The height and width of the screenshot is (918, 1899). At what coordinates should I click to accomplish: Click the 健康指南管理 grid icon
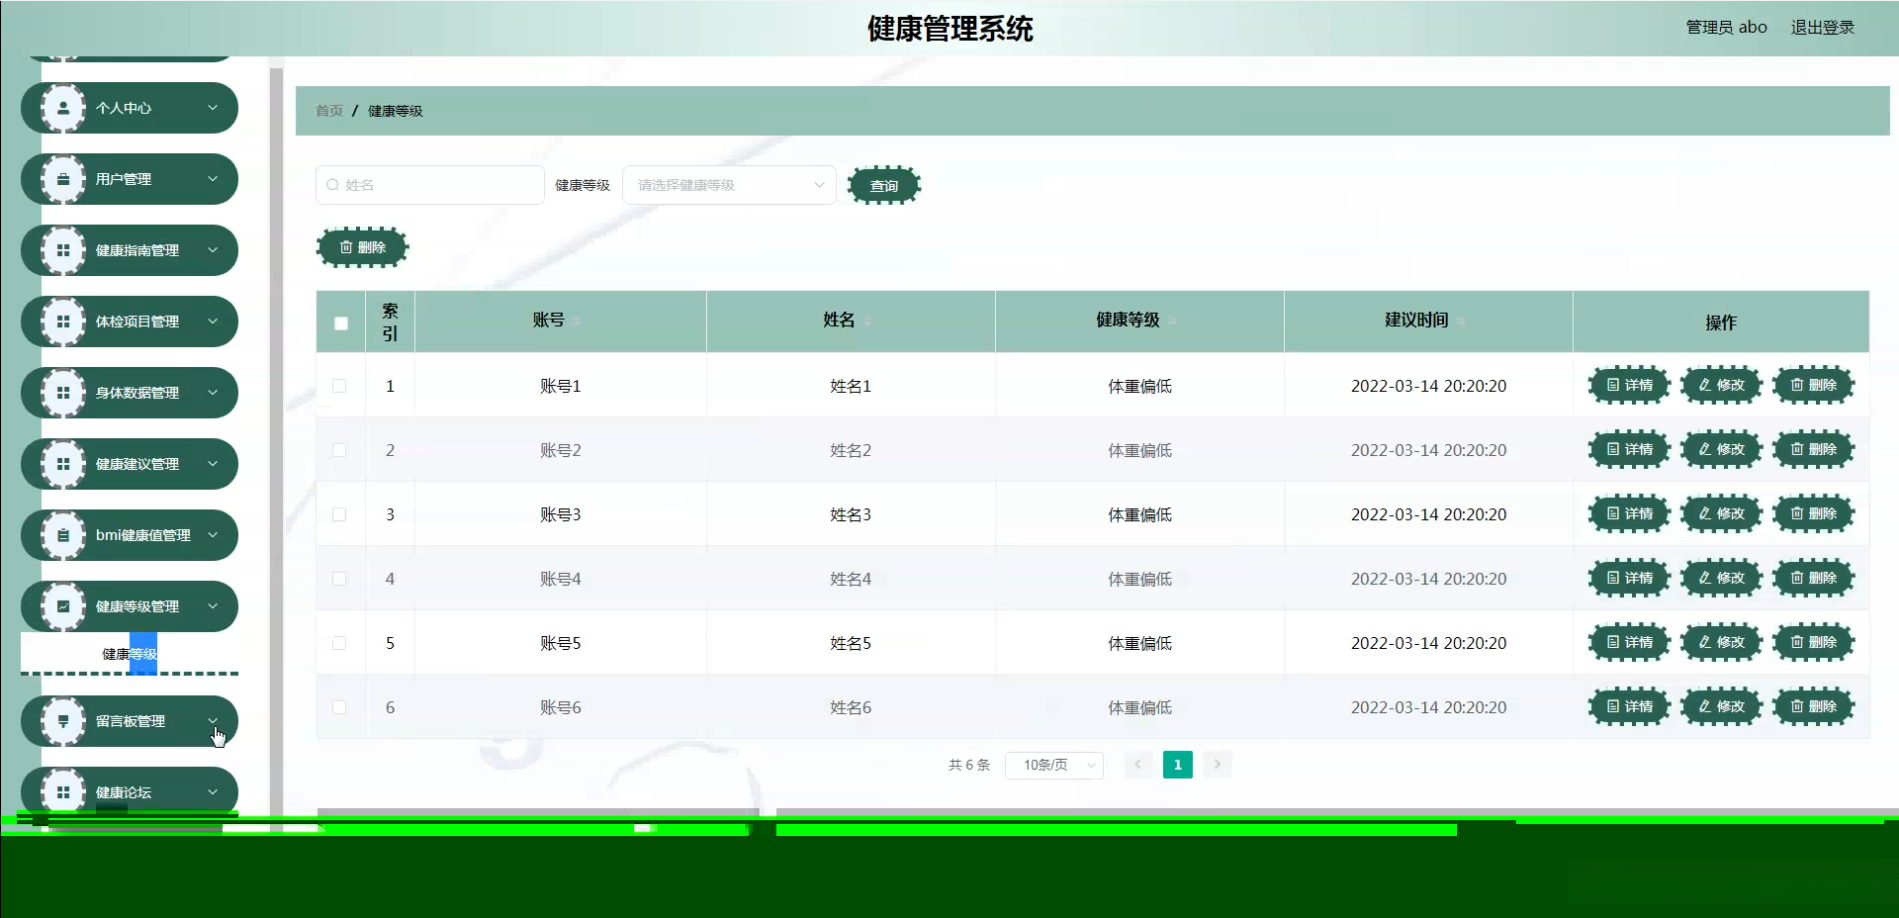click(63, 250)
